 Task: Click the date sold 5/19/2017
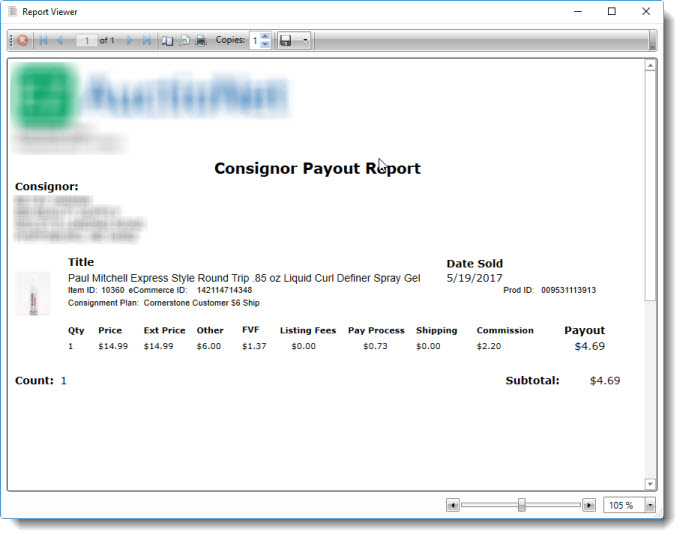coord(474,278)
